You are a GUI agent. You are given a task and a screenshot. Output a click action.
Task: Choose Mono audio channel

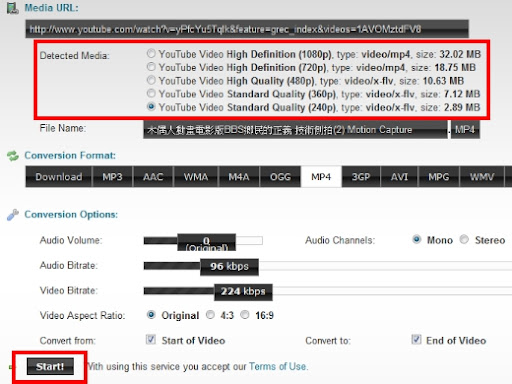coord(416,239)
